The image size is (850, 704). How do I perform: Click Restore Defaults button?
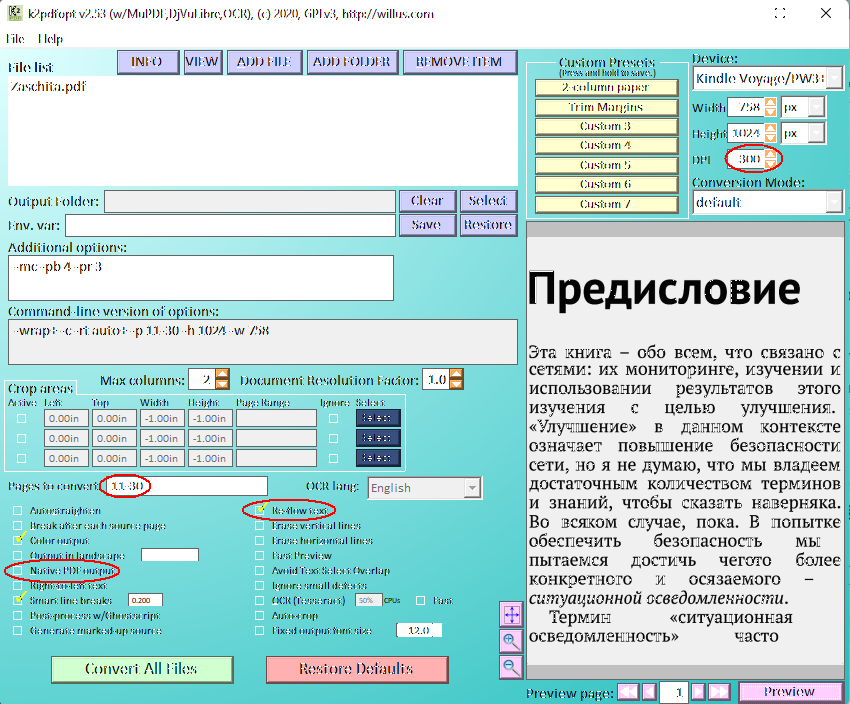(357, 669)
